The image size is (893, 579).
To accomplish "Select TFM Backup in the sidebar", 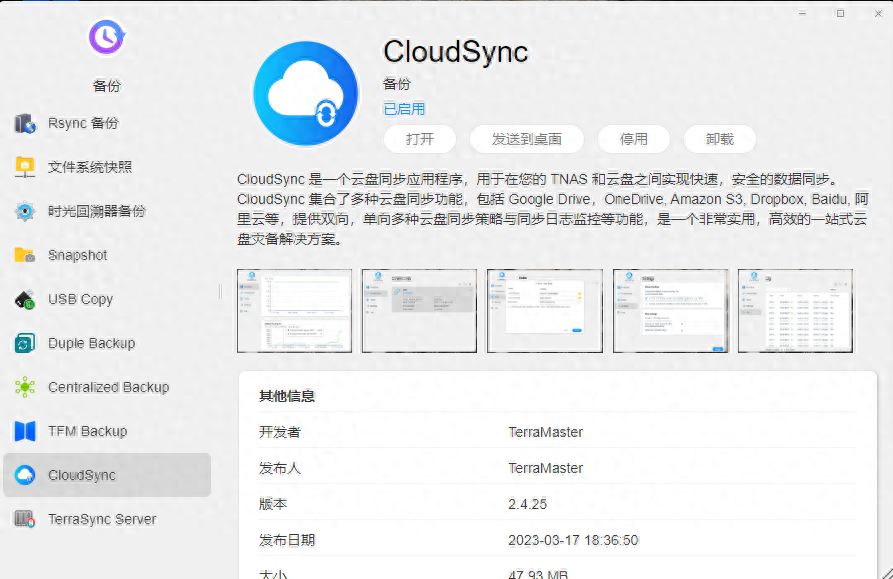I will [x=107, y=431].
